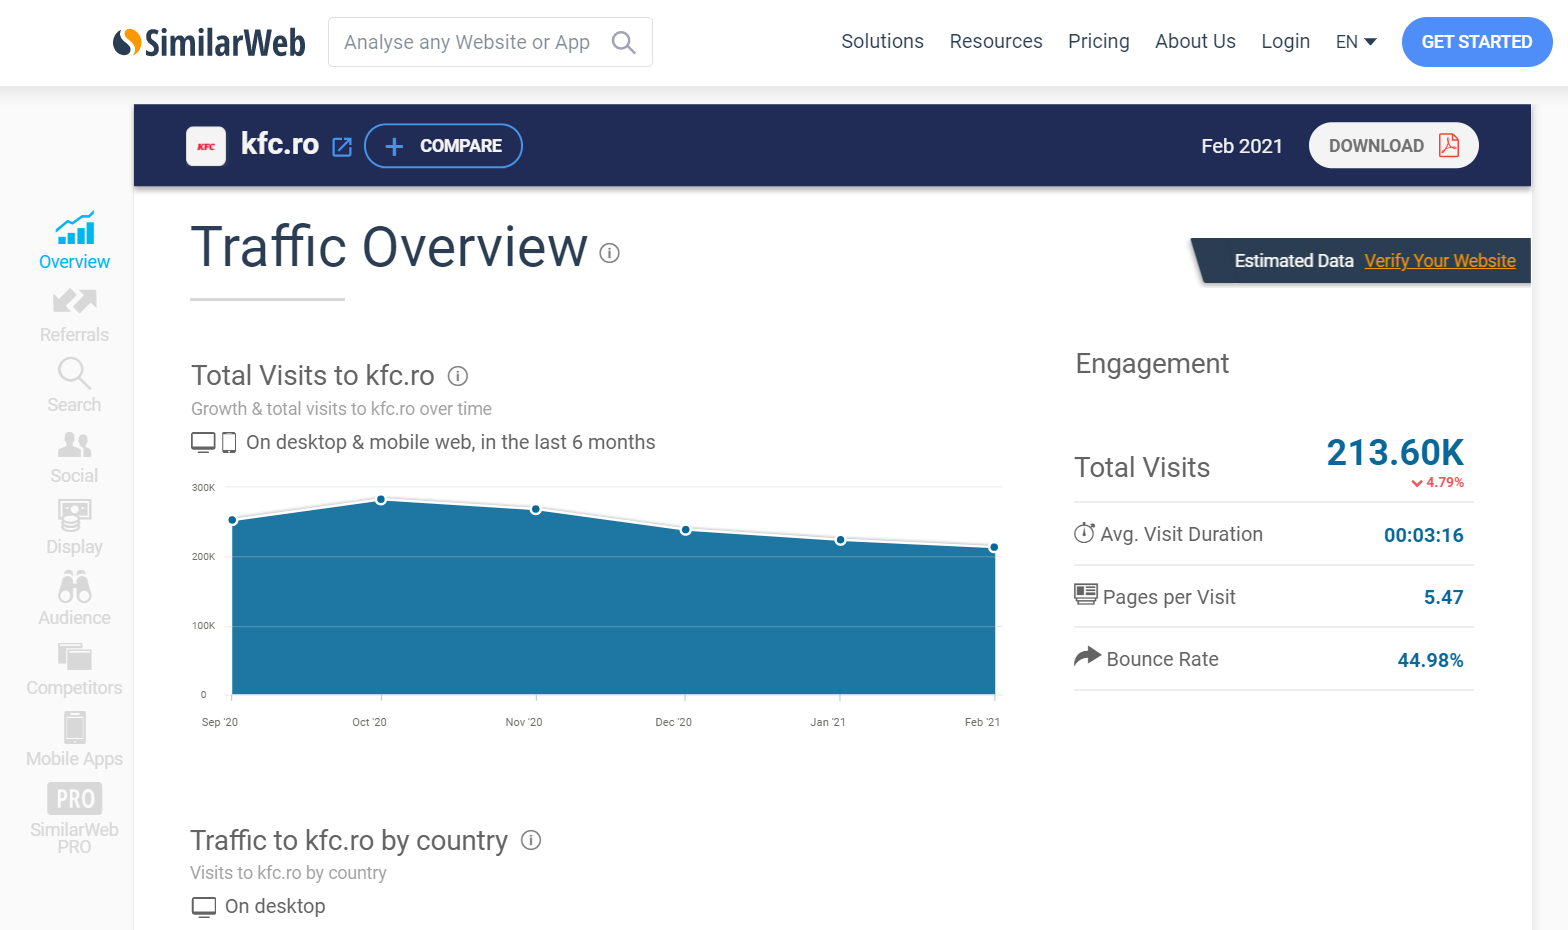Click the desktop icon above the chart
This screenshot has width=1568, height=930.
(203, 442)
